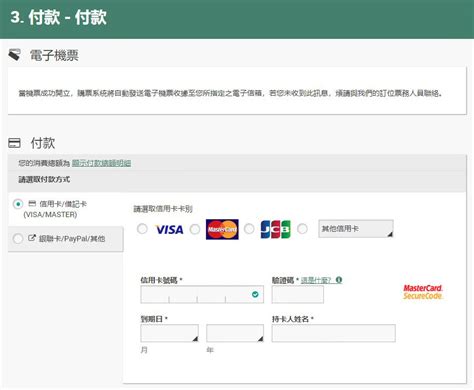Choose the VISA card type radio button
Viewport: 474px width, 390px height.
142,229
